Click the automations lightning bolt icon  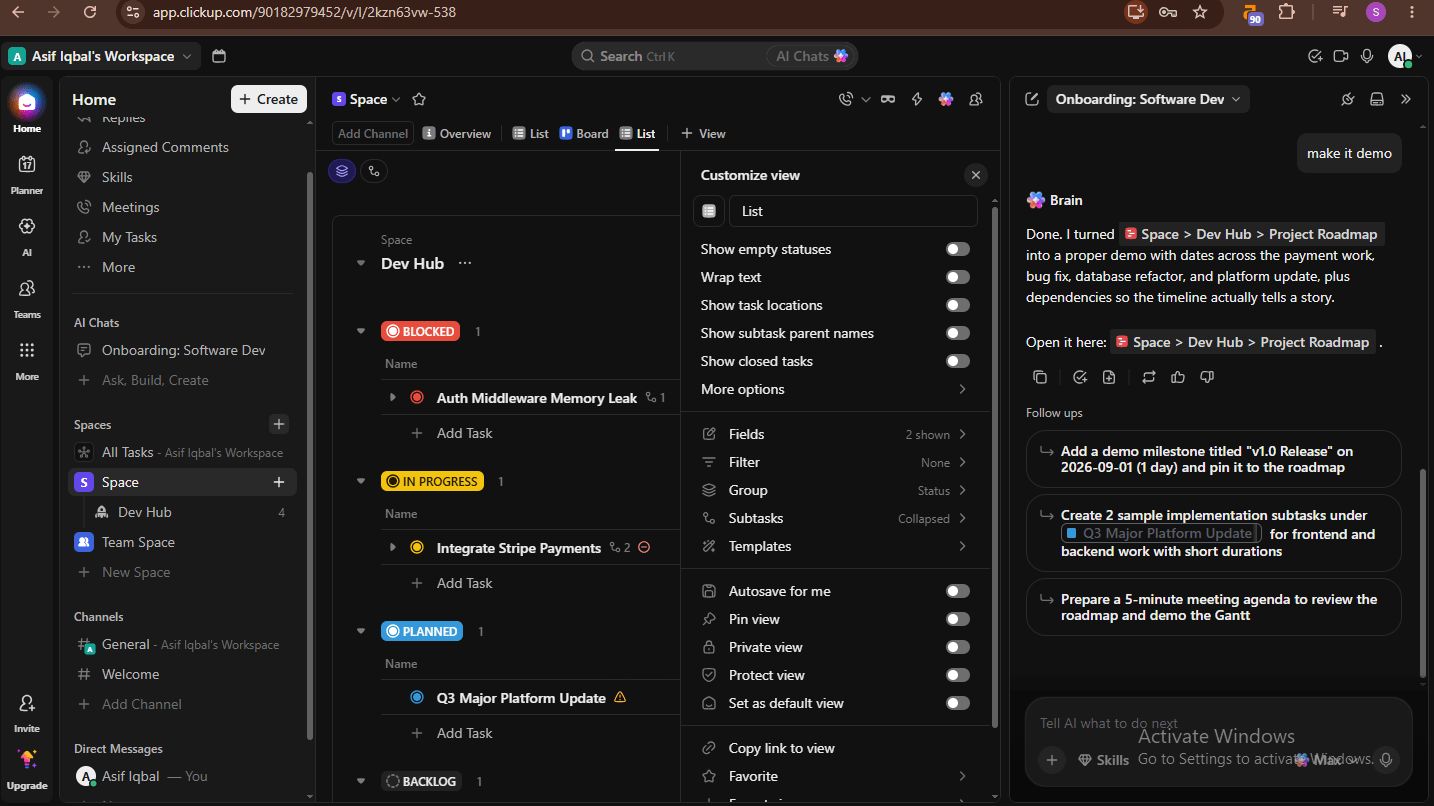click(x=916, y=99)
